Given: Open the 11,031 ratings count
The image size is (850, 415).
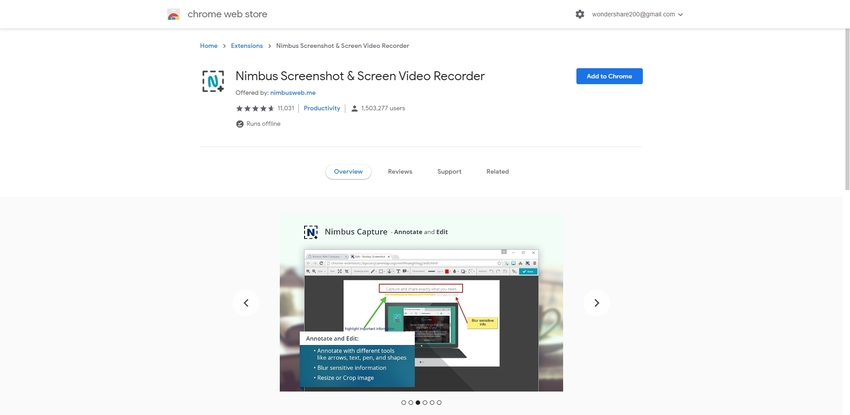Looking at the screenshot, I should tap(286, 108).
